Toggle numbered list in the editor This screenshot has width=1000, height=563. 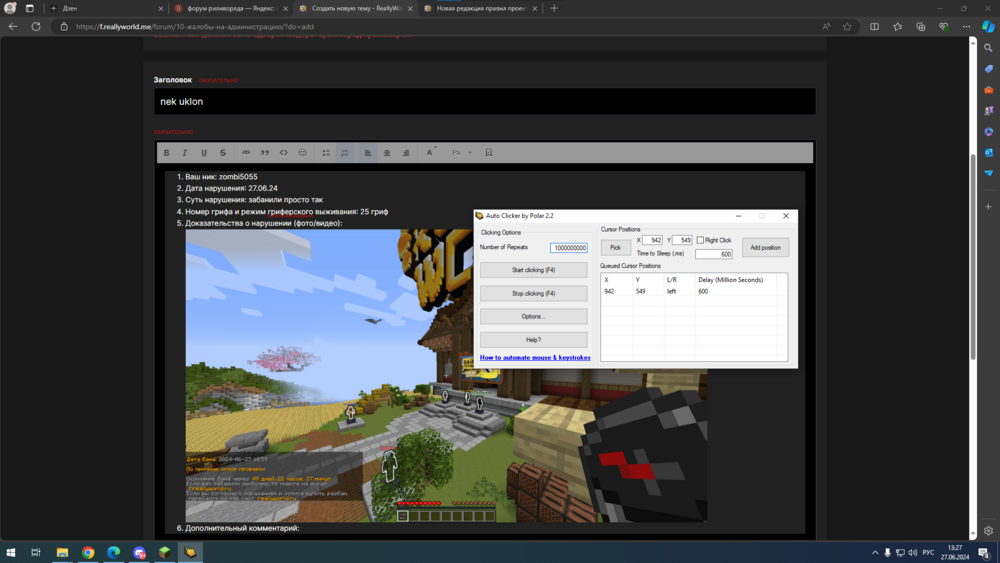(345, 153)
